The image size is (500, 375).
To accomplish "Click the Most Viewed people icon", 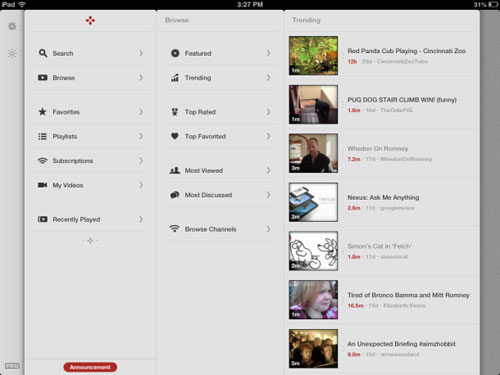I will pyautogui.click(x=175, y=170).
